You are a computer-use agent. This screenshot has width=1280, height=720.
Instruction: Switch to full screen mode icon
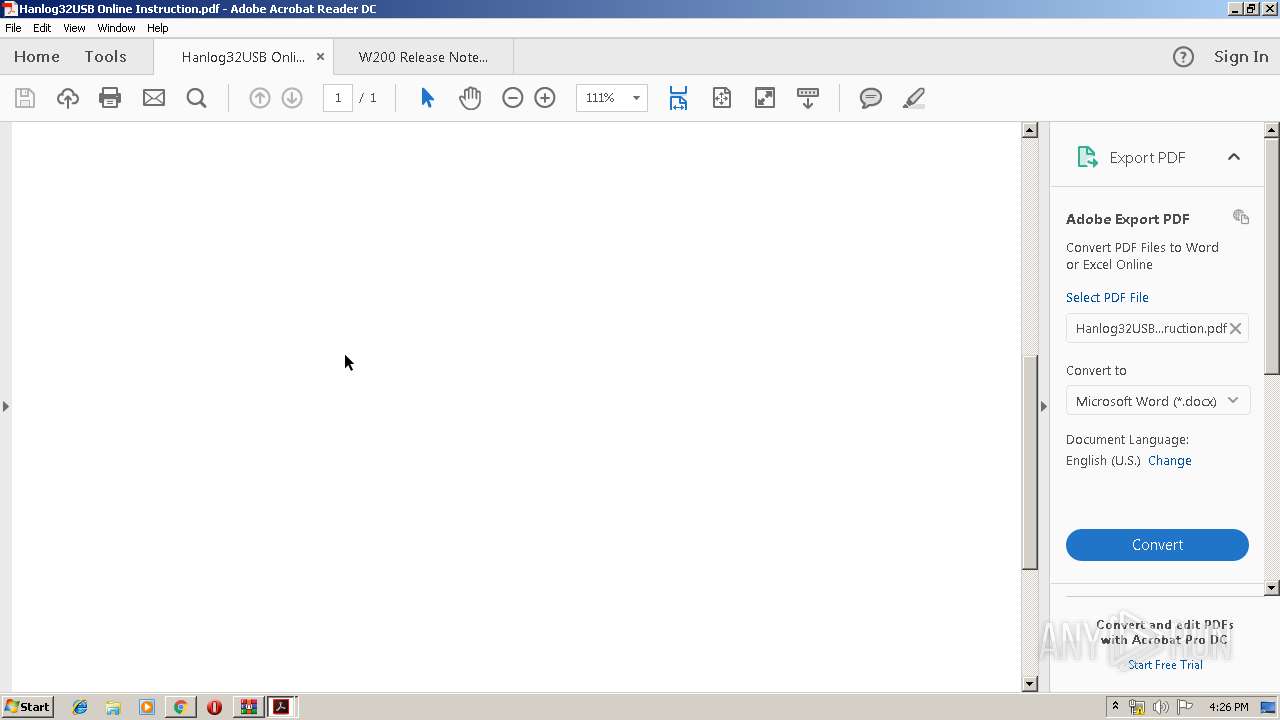[764, 98]
